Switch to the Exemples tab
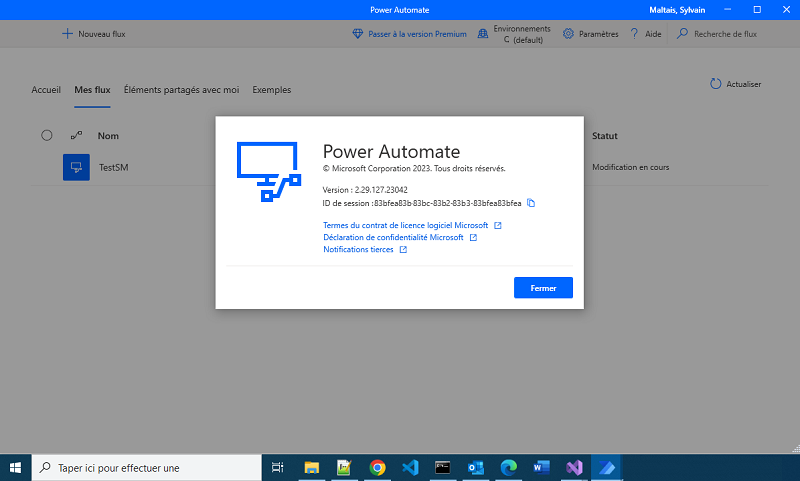800x481 pixels. pyautogui.click(x=271, y=90)
